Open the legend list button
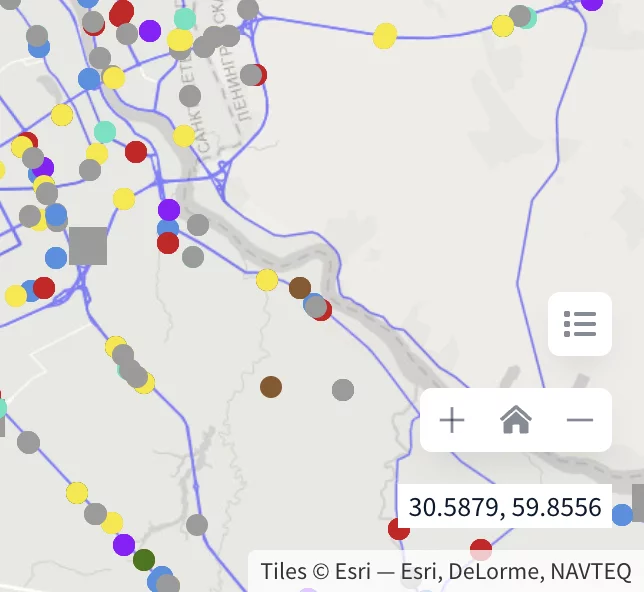Screen dimensions: 644x592 click(x=580, y=324)
